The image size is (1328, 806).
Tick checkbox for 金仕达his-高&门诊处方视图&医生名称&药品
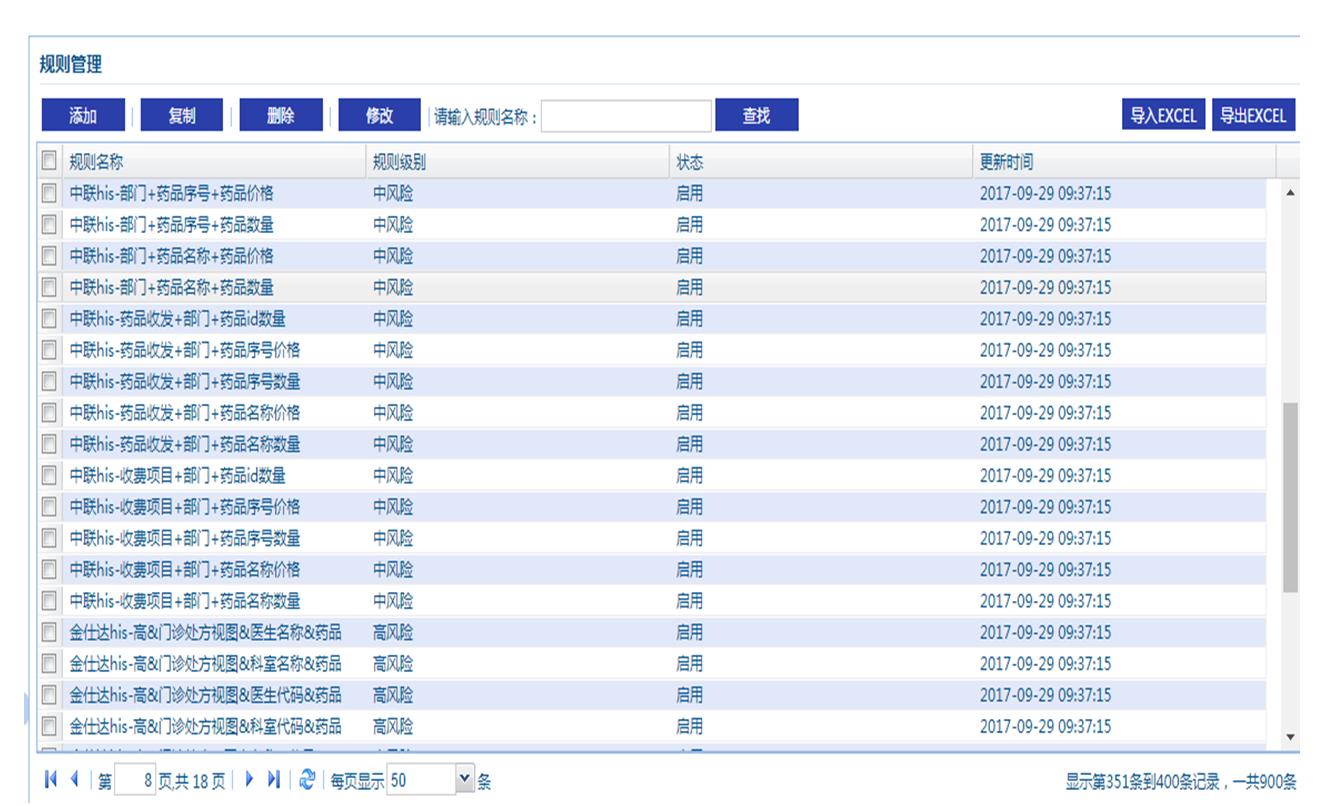pos(49,633)
